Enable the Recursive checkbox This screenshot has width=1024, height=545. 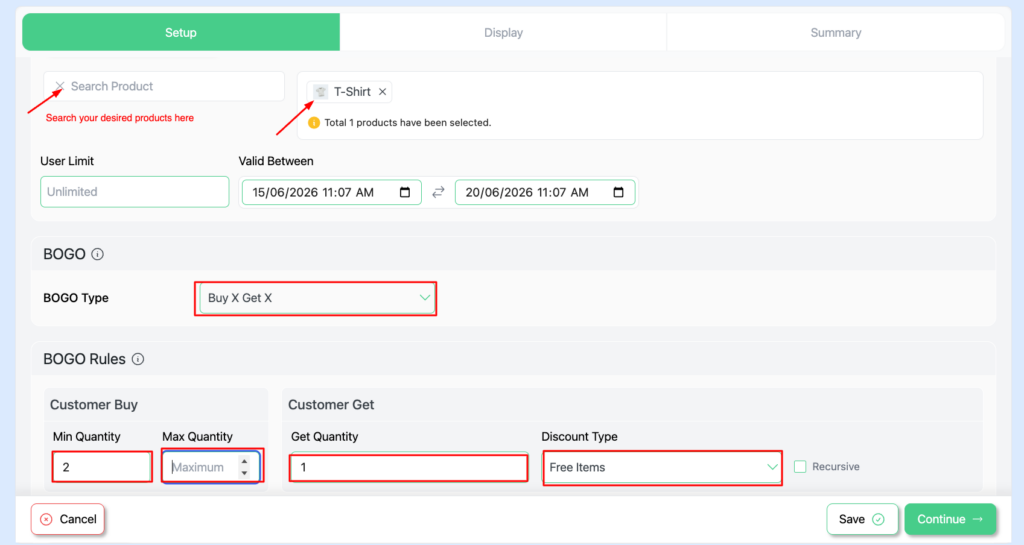point(800,467)
